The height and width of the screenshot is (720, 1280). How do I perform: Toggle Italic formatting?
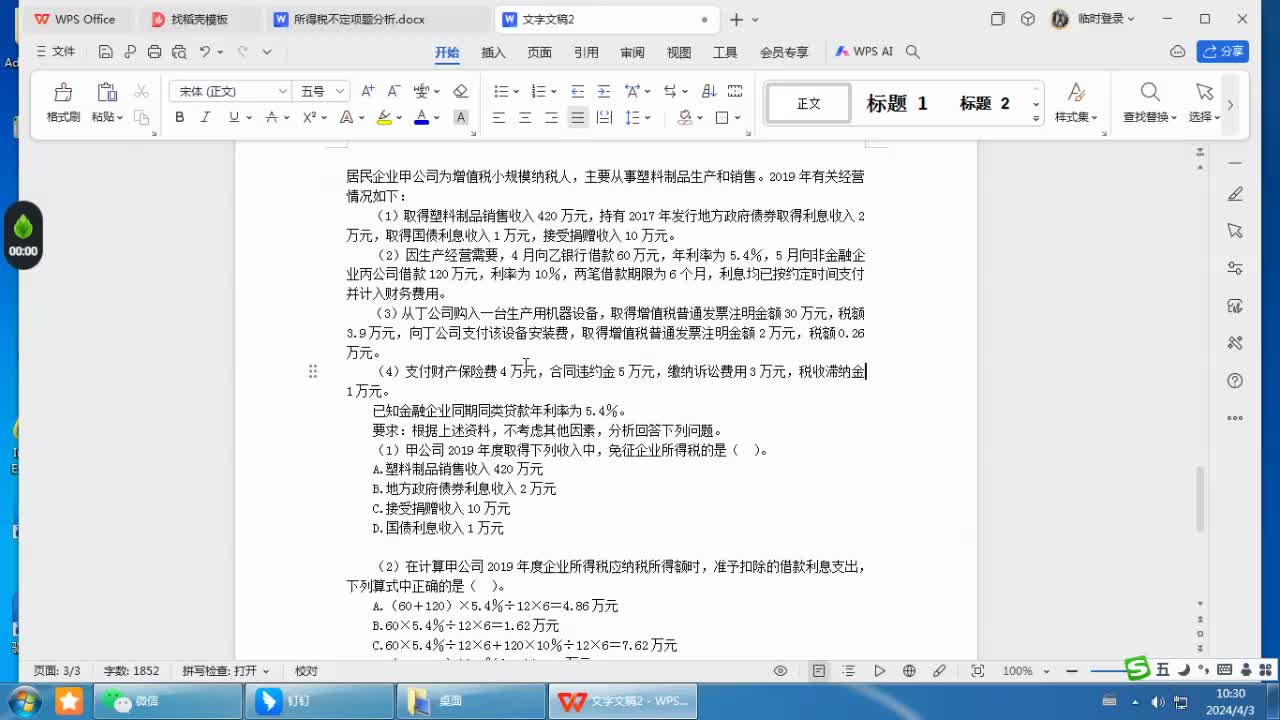coord(205,117)
